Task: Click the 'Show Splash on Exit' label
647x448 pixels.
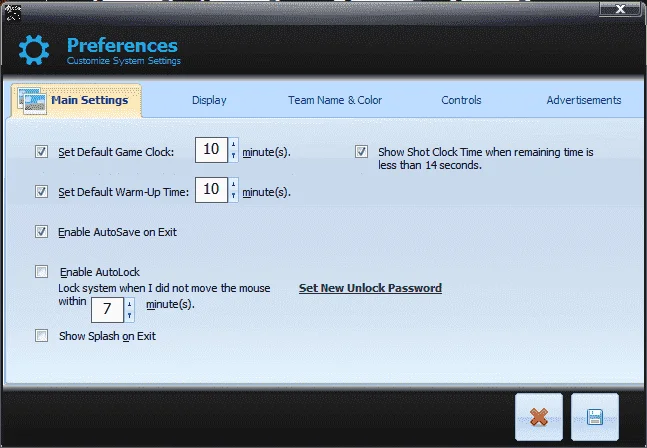Action: pyautogui.click(x=107, y=336)
